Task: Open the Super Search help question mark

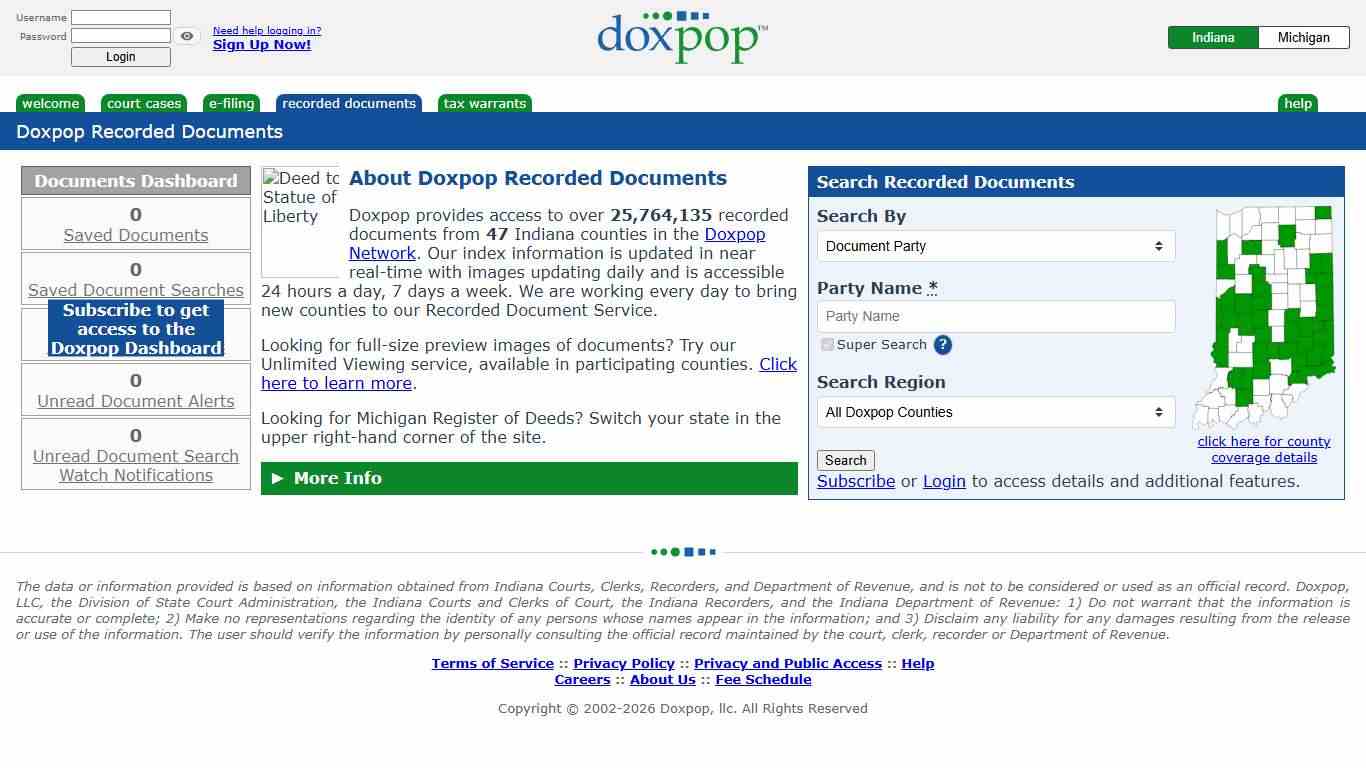Action: click(941, 345)
